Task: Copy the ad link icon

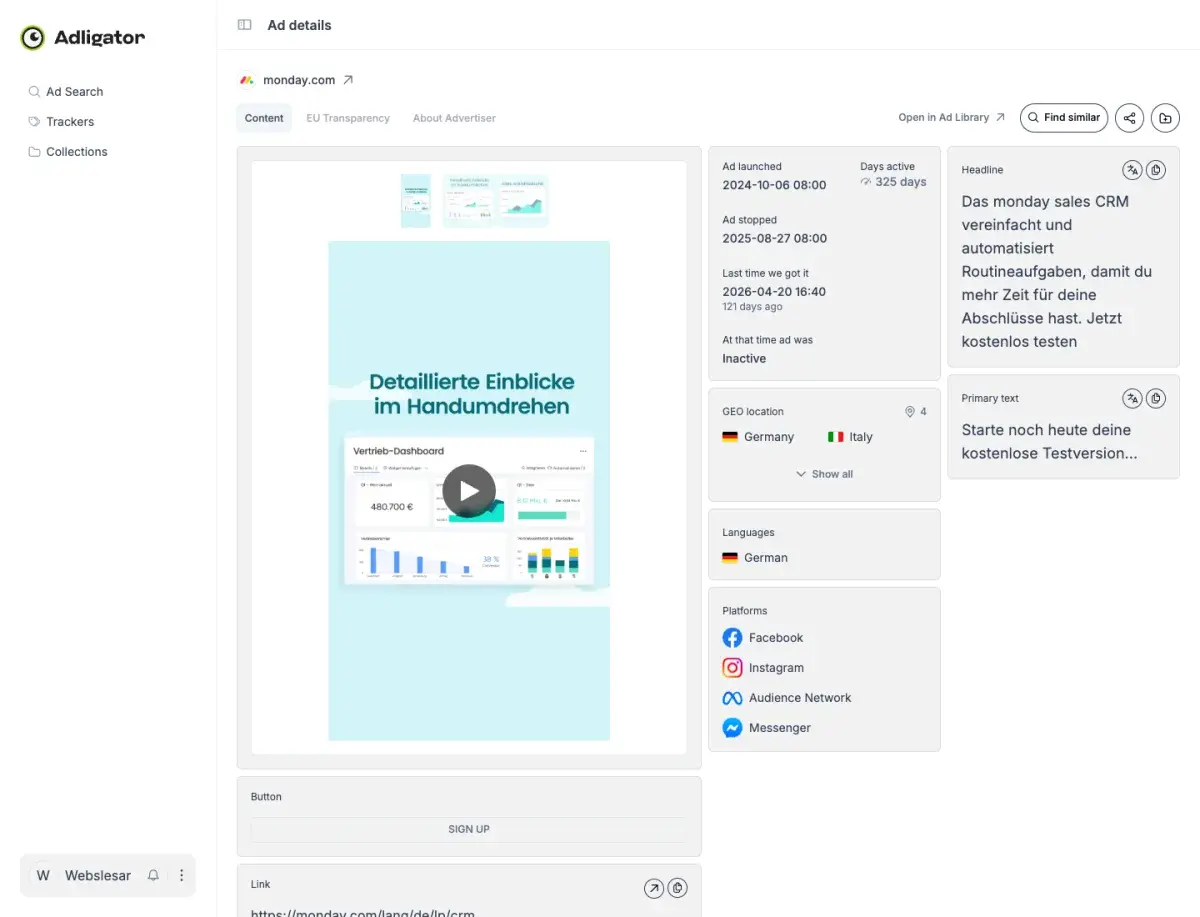Action: pyautogui.click(x=678, y=888)
